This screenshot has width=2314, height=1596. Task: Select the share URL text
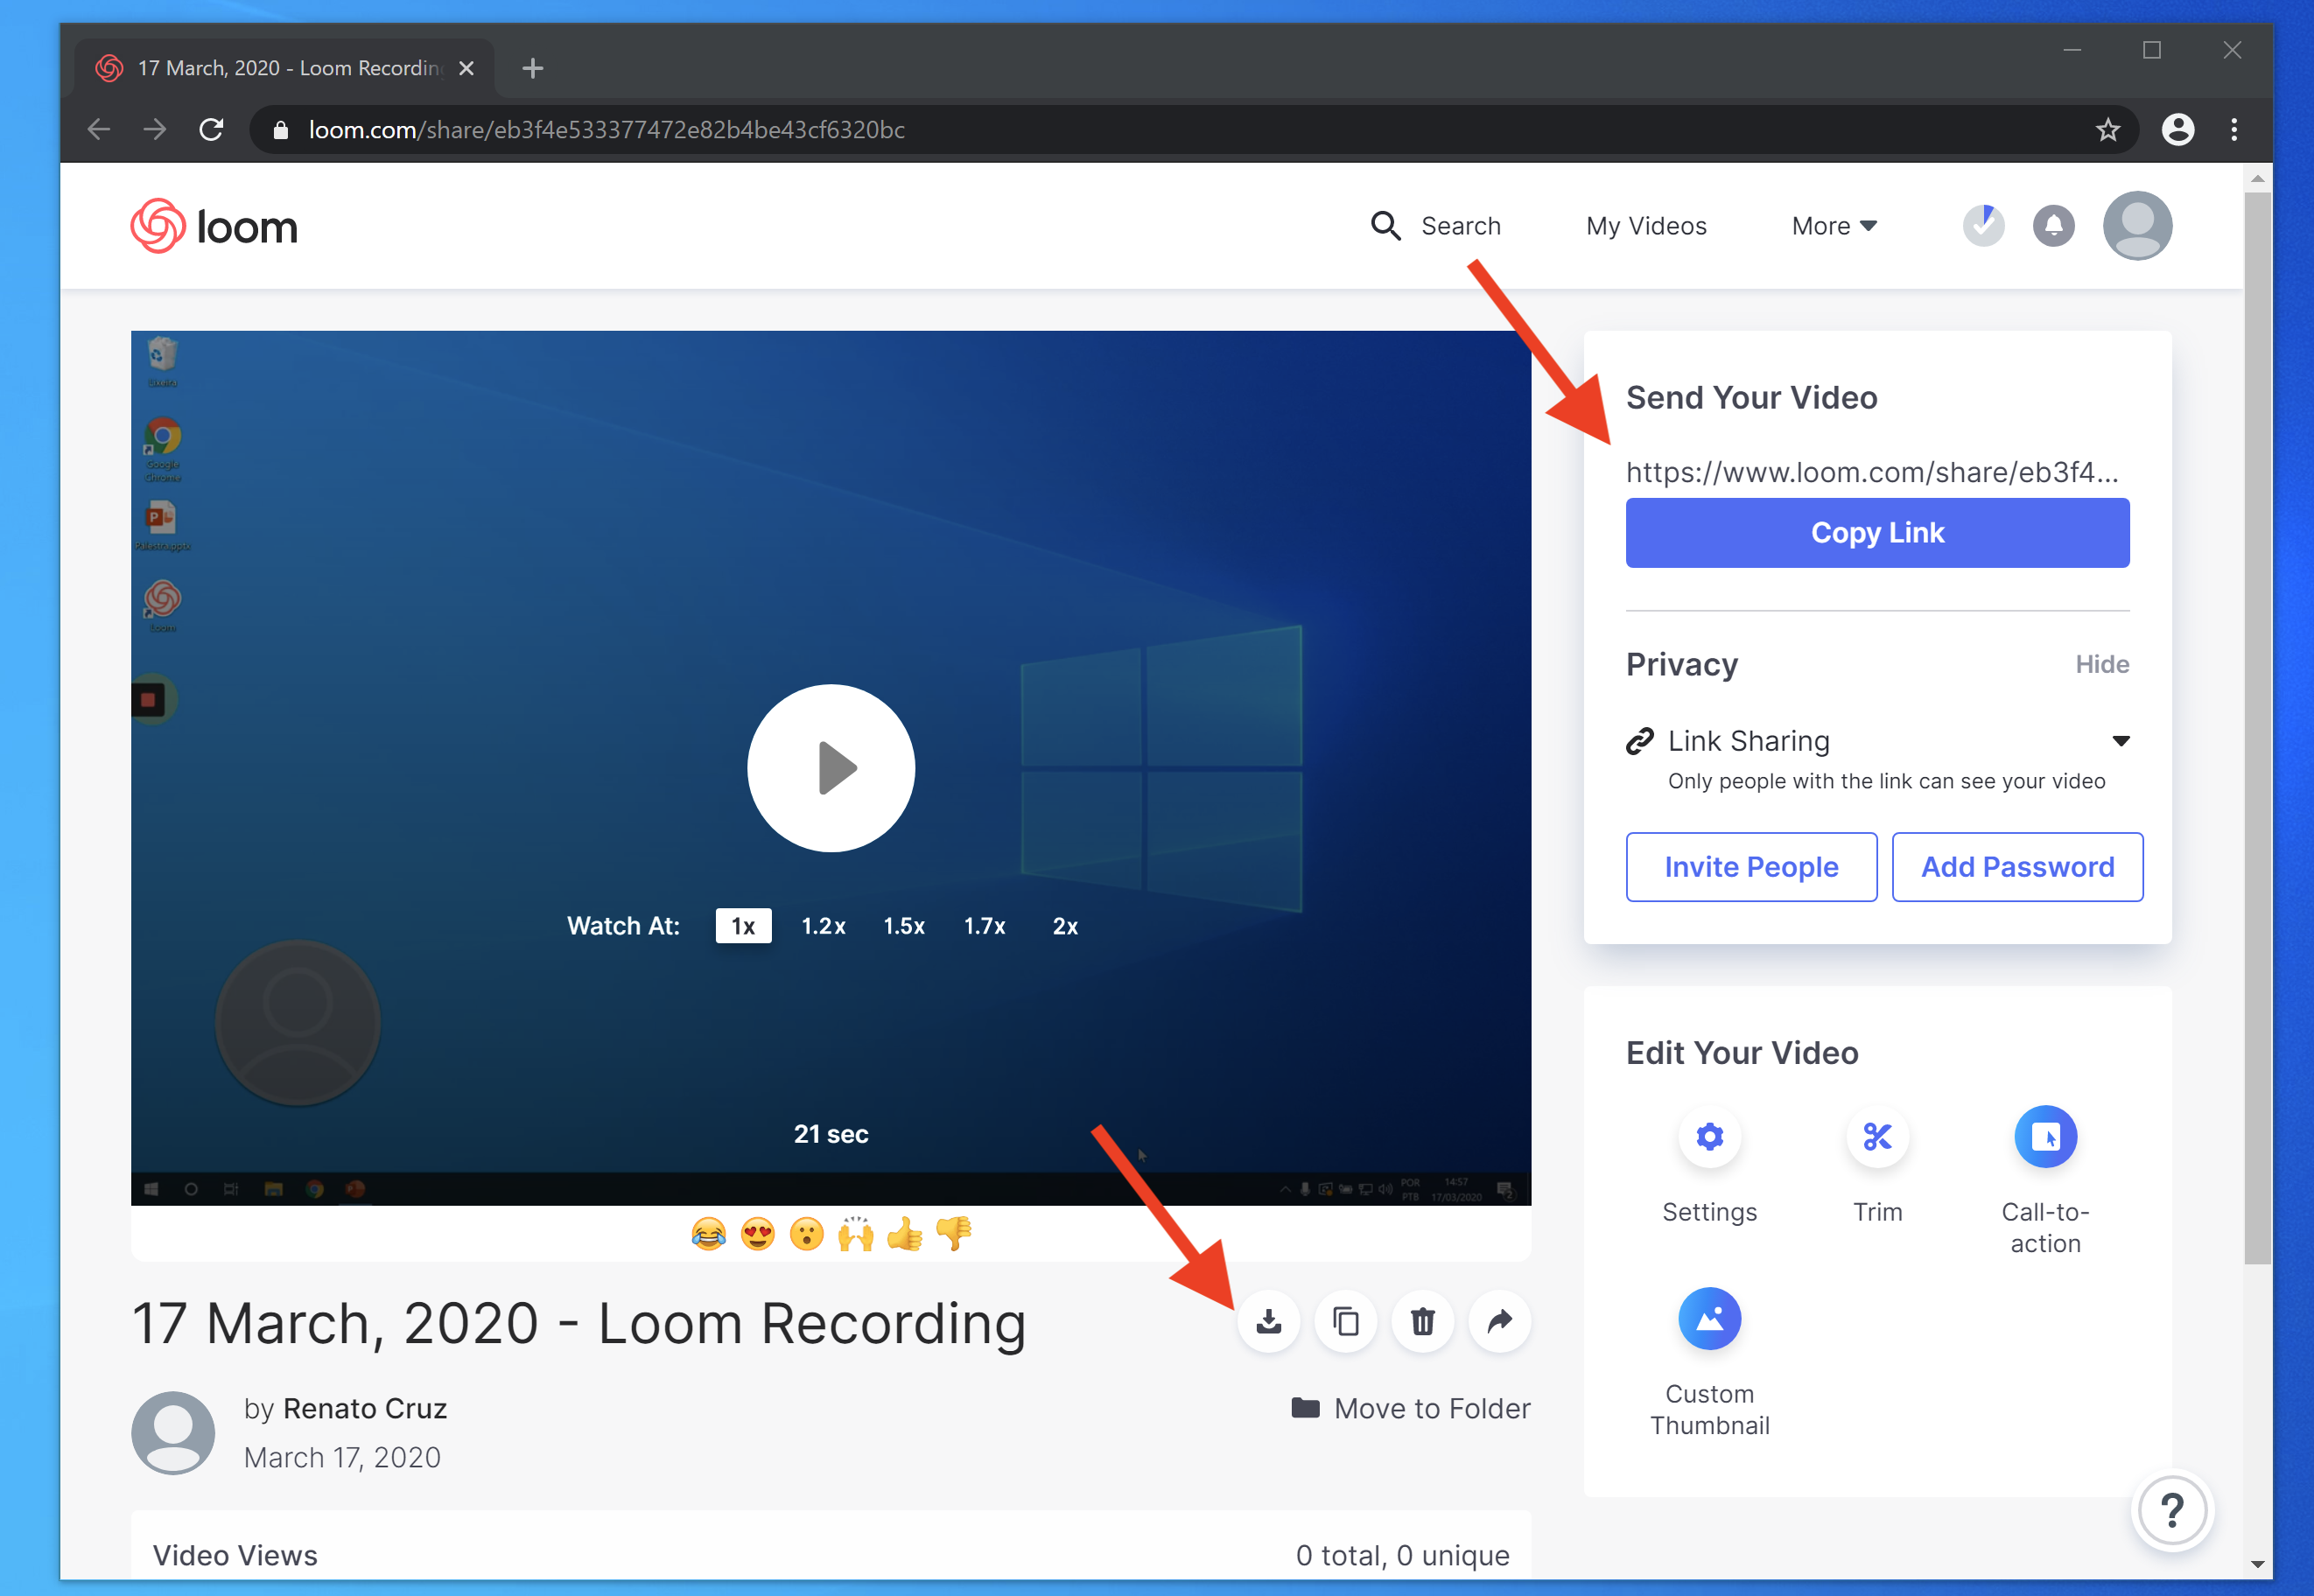(1872, 472)
